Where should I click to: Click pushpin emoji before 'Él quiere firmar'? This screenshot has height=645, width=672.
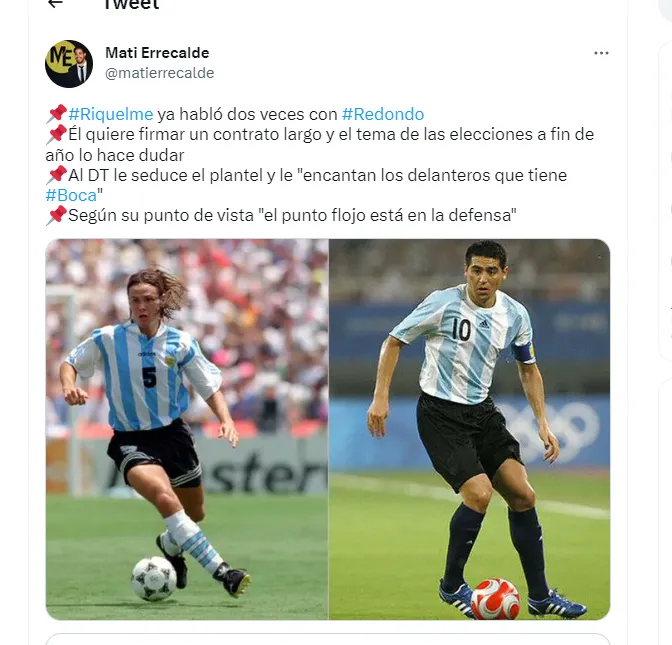click(x=57, y=134)
